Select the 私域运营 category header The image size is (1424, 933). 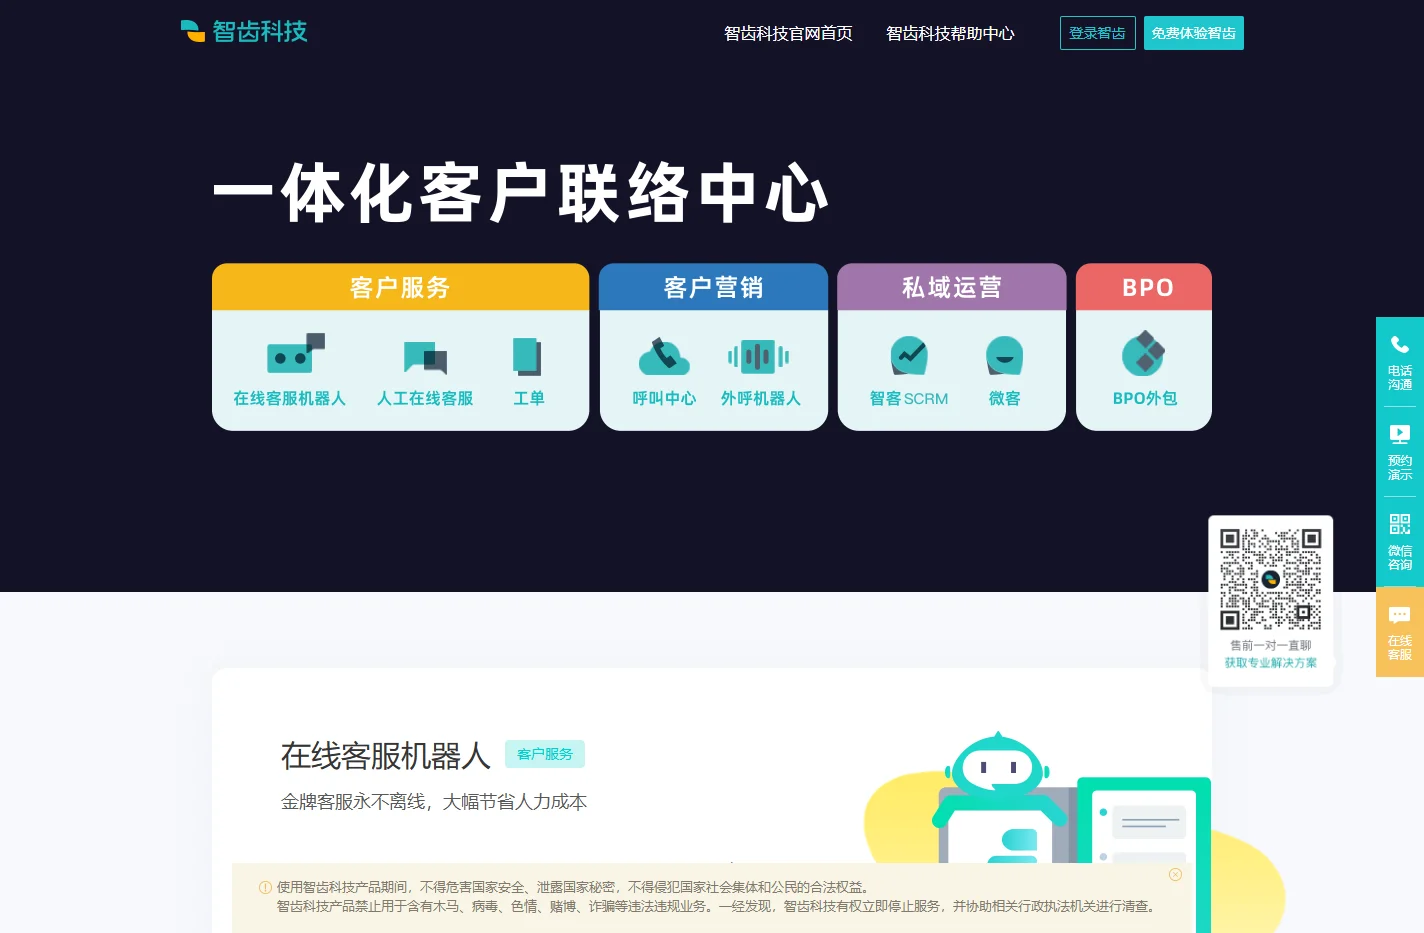[951, 287]
